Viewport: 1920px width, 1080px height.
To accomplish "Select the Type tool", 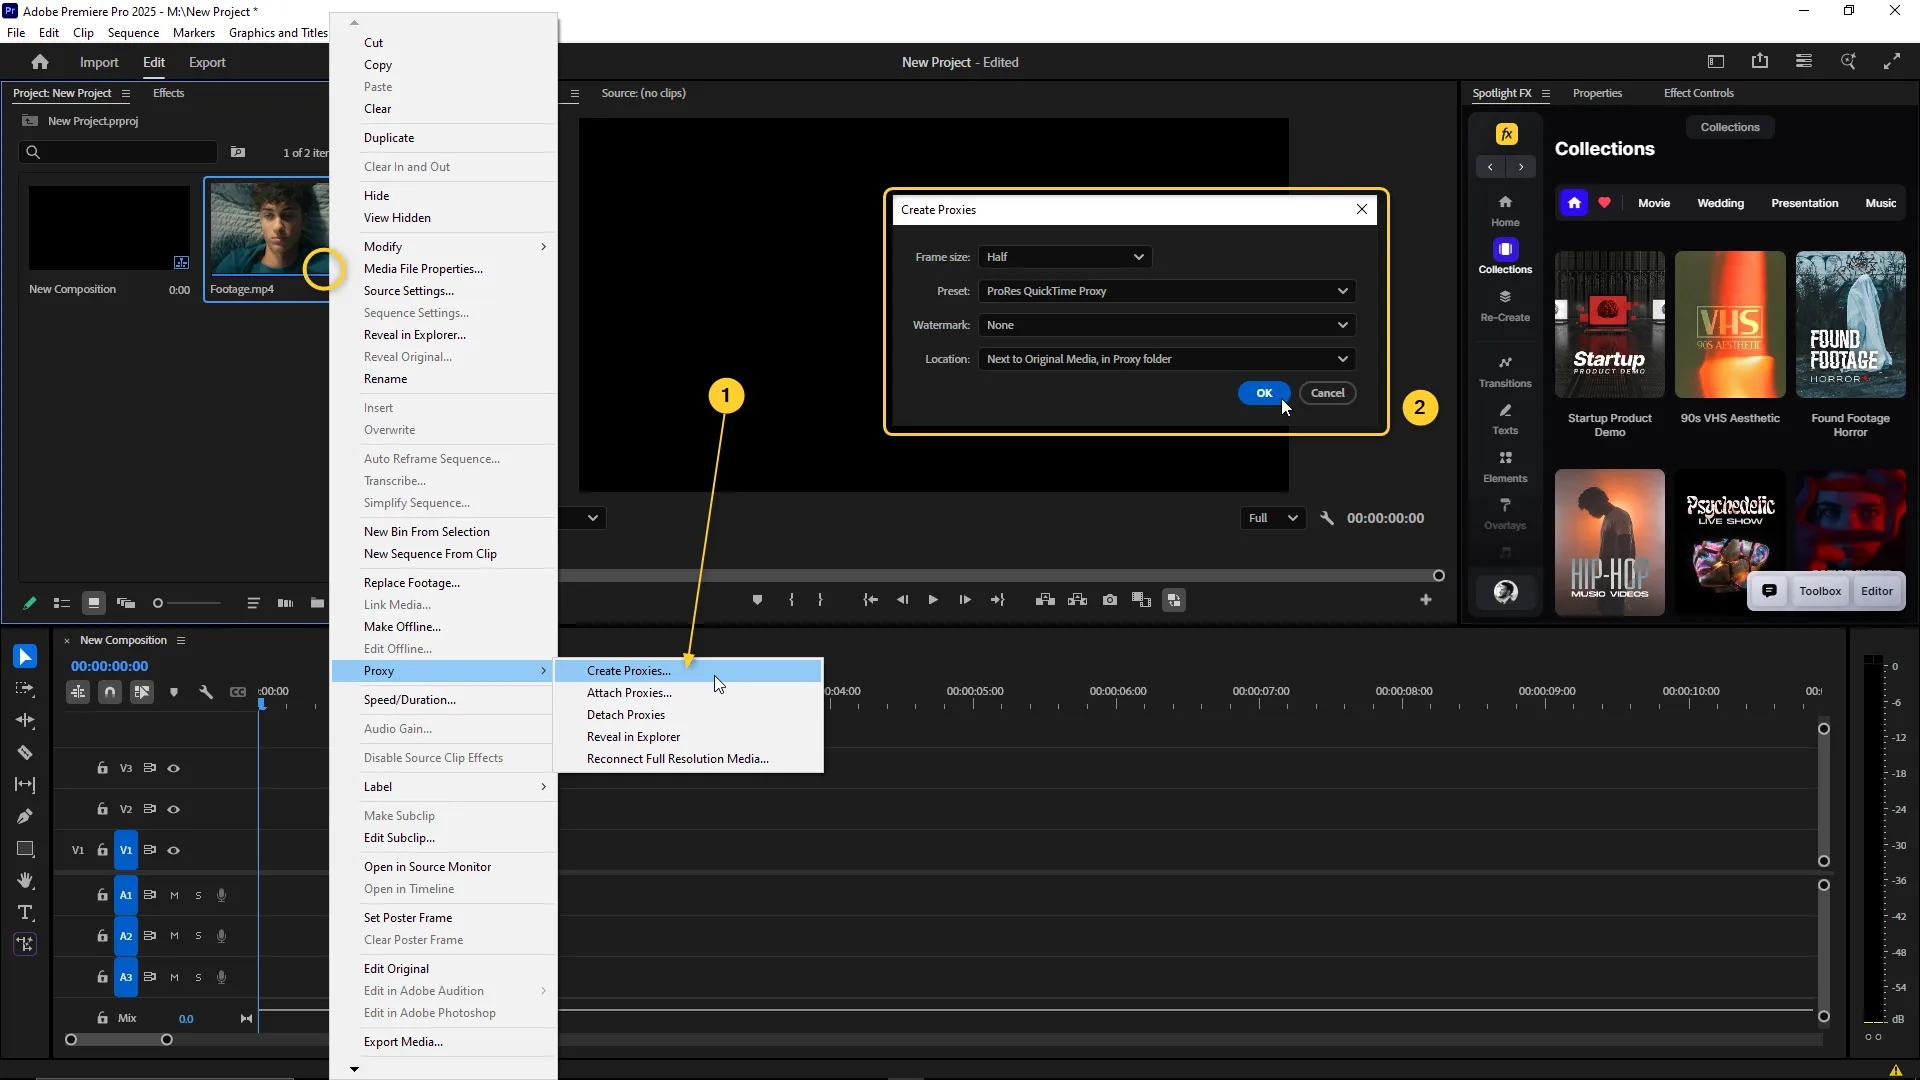I will [25, 912].
